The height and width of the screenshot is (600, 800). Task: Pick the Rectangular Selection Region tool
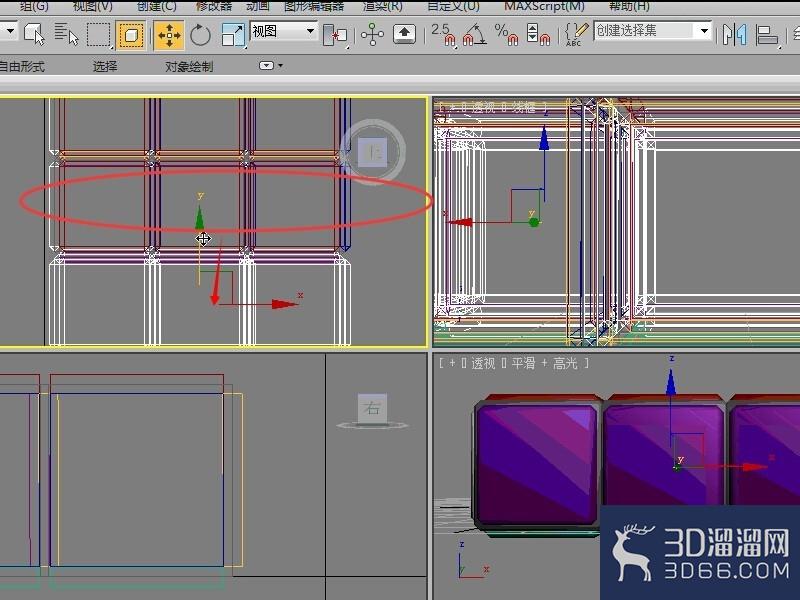[x=98, y=35]
